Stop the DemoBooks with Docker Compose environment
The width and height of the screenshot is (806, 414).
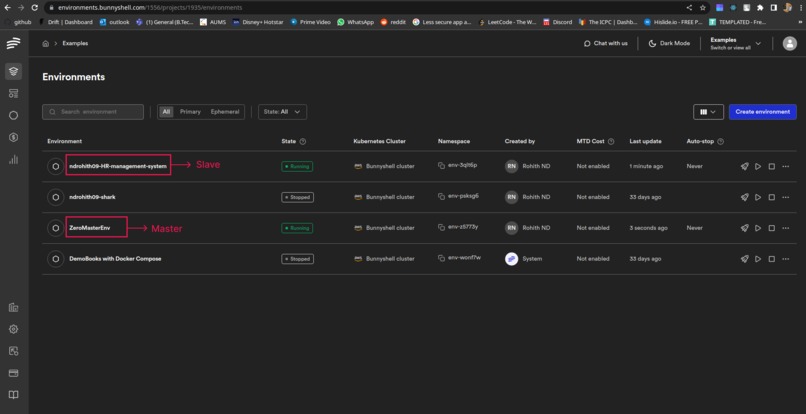772,259
